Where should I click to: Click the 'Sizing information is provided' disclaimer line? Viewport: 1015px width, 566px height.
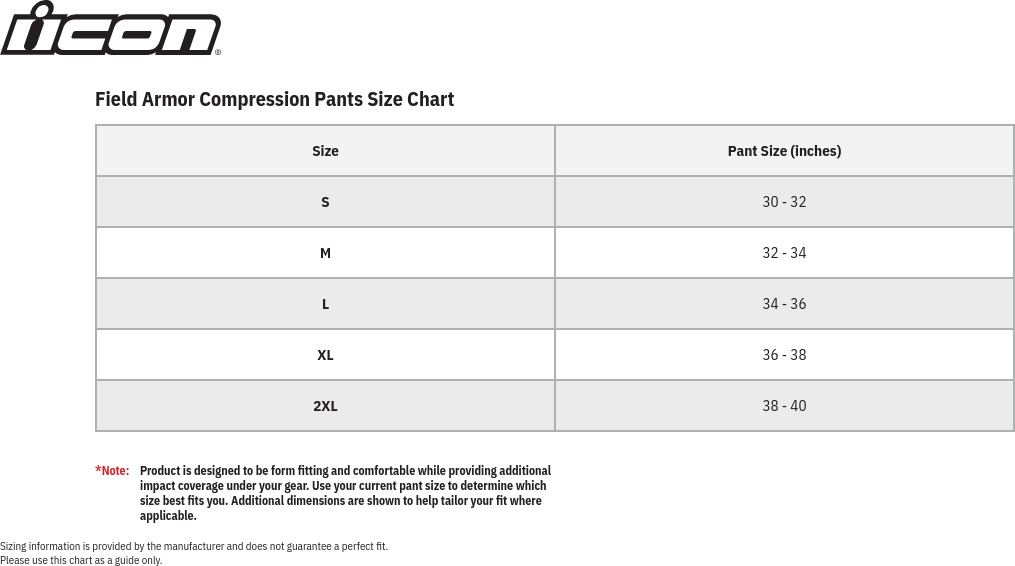tap(194, 546)
